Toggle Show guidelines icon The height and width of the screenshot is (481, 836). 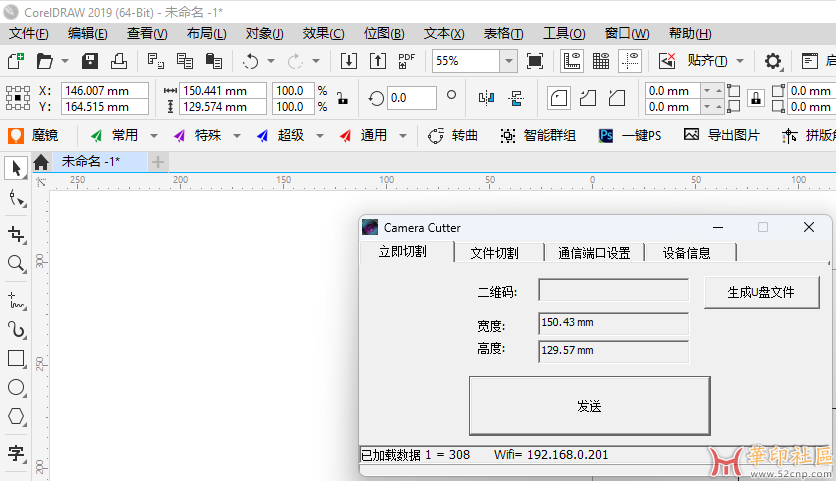(x=630, y=61)
